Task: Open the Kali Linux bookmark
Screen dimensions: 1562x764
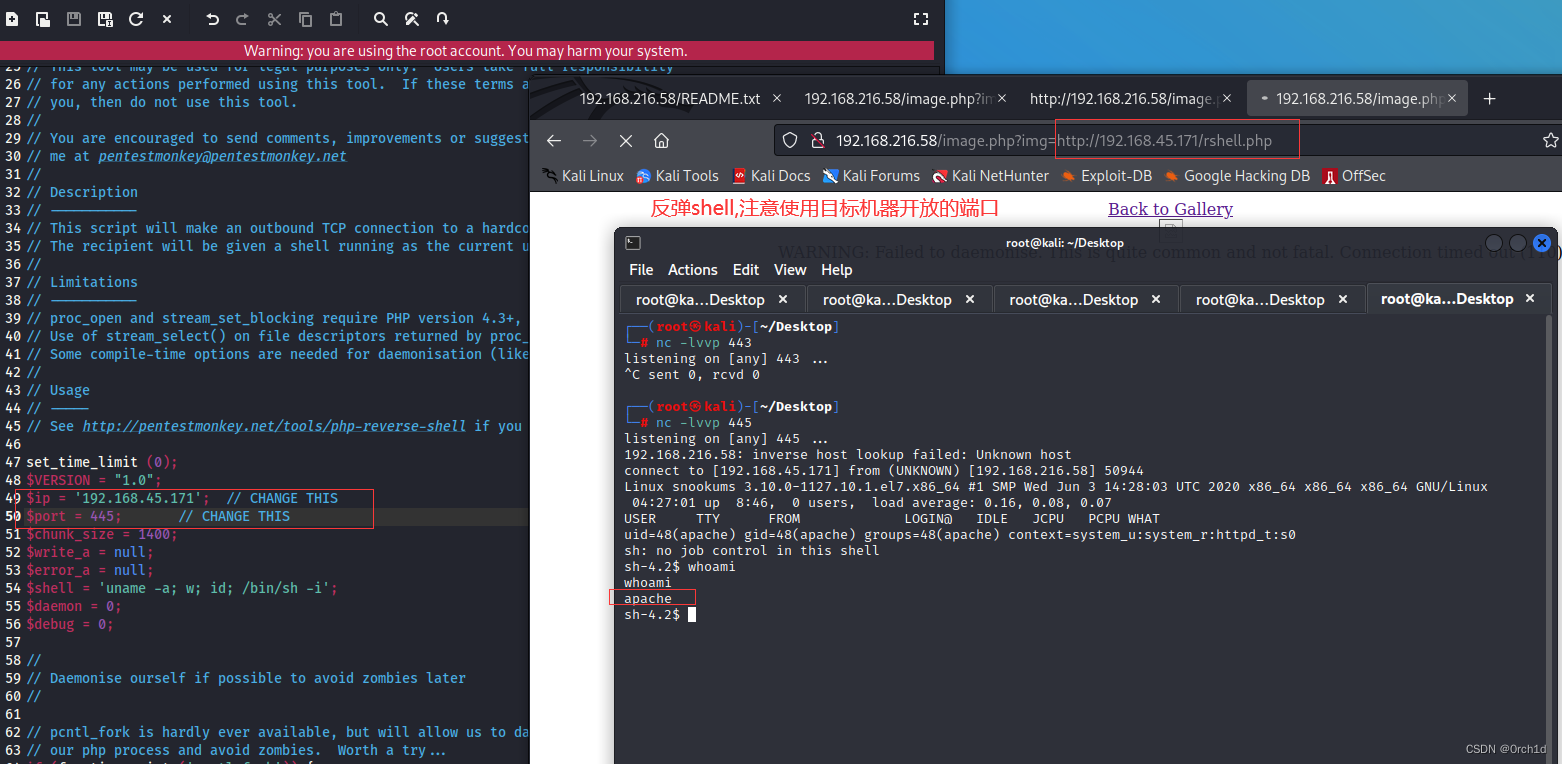Action: pos(583,176)
